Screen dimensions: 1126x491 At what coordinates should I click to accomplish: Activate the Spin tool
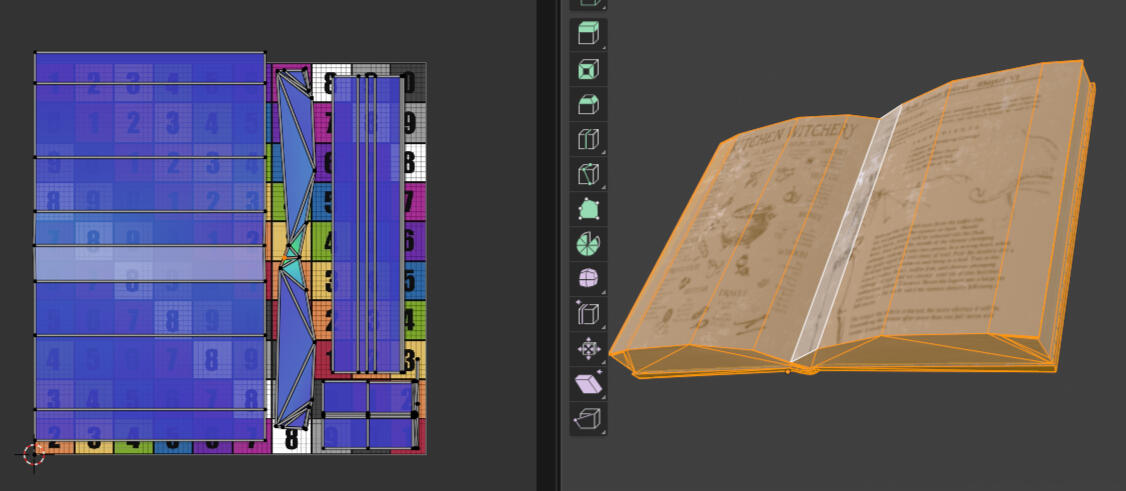coord(588,244)
